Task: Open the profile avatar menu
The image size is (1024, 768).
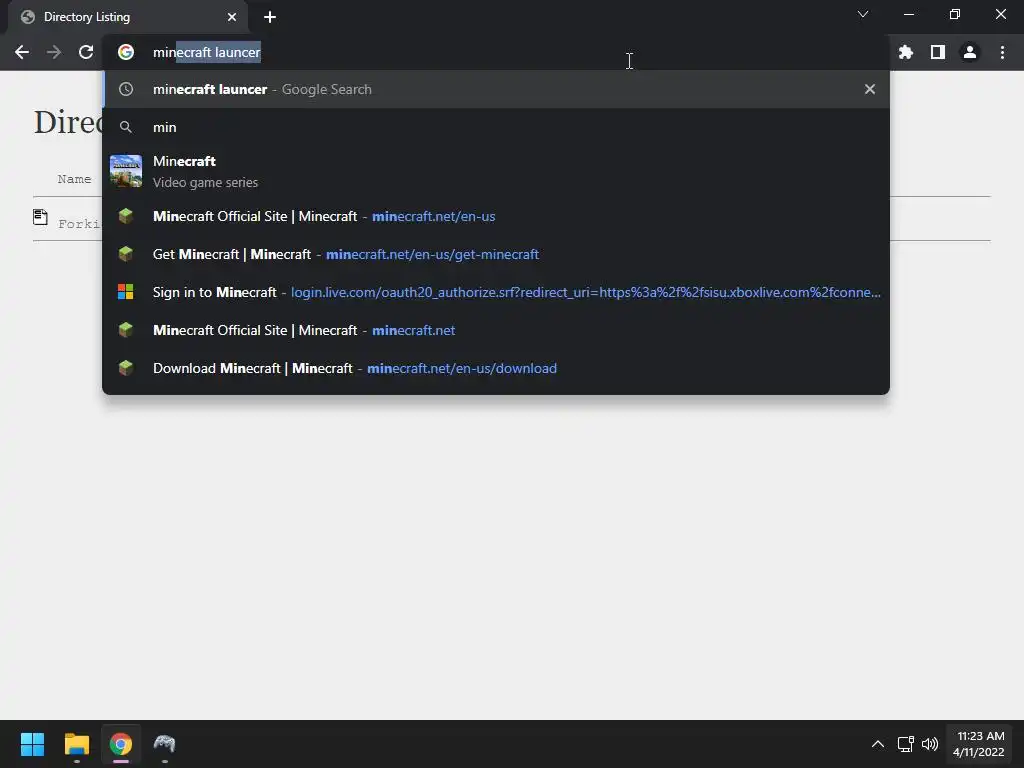Action: pyautogui.click(x=970, y=52)
